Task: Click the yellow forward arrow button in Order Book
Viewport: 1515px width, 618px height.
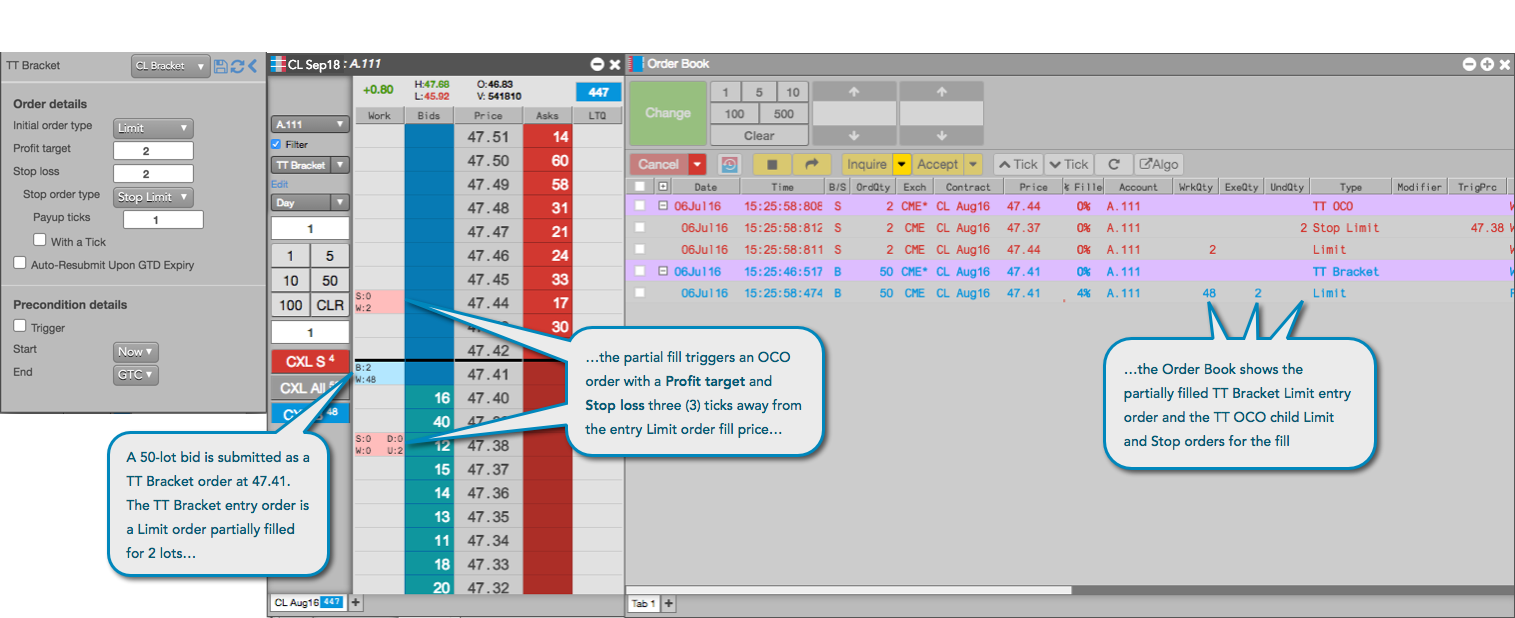Action: click(x=812, y=164)
